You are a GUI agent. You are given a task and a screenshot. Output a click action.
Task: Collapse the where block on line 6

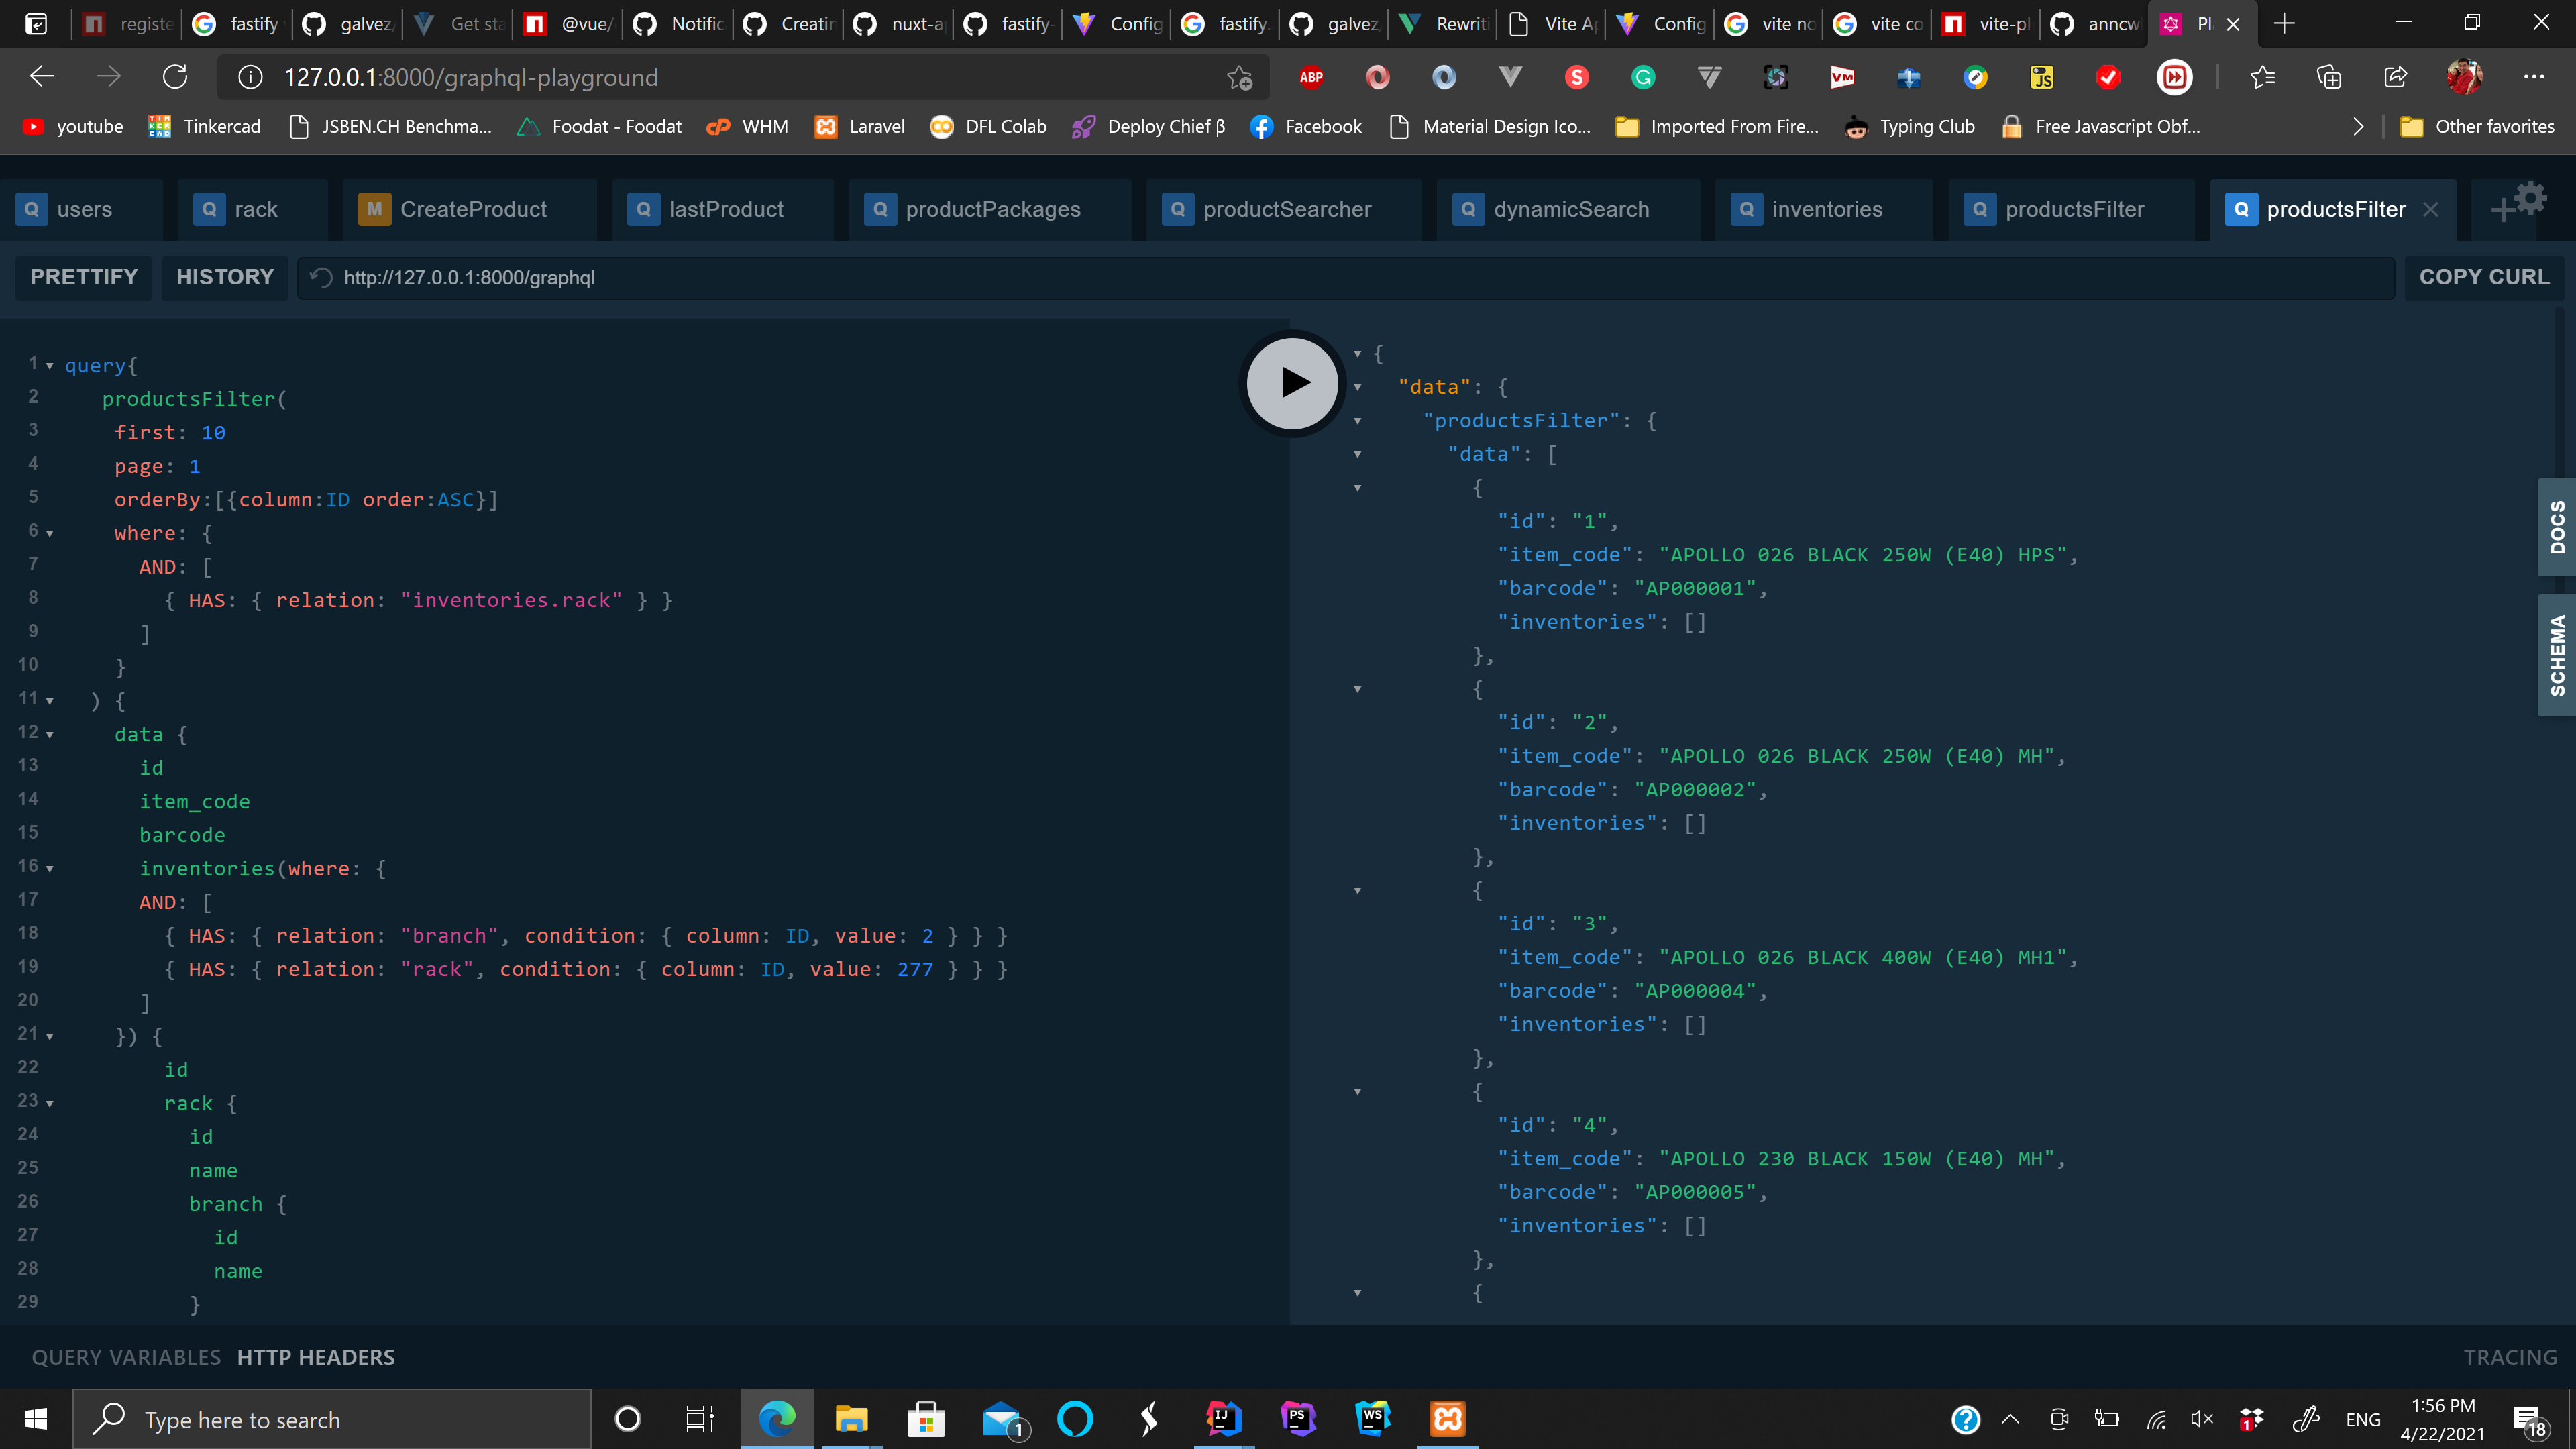tap(49, 532)
